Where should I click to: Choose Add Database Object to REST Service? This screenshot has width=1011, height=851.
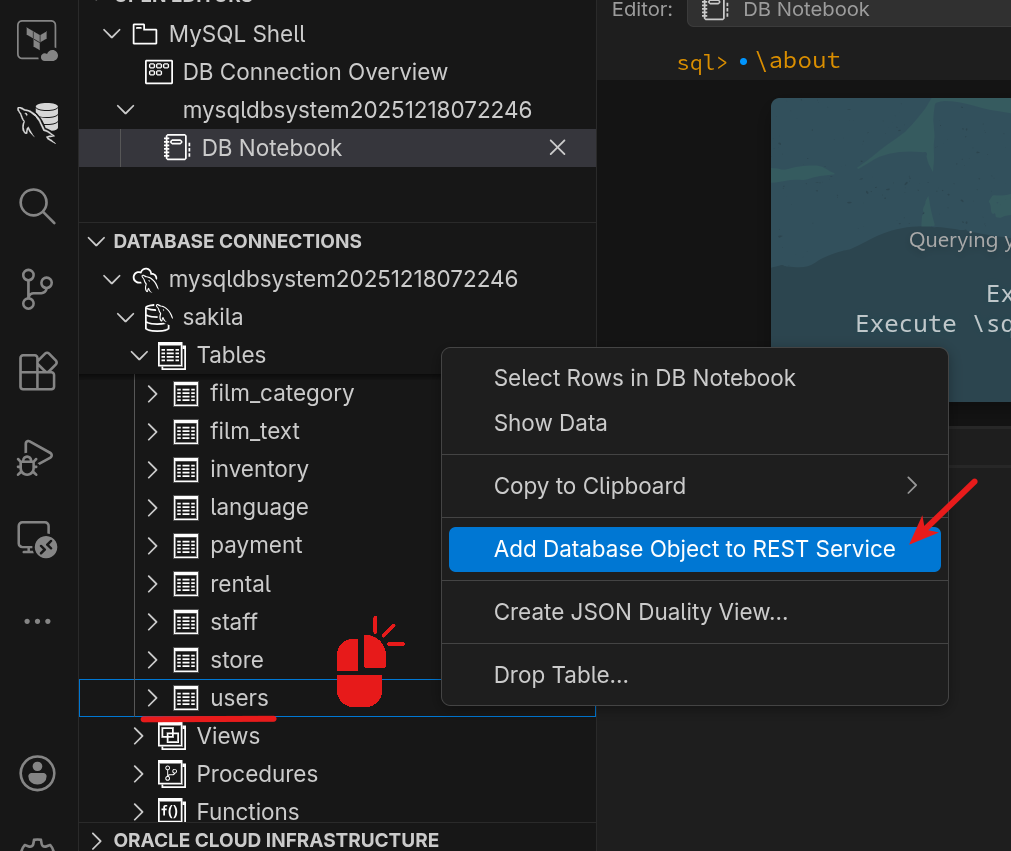click(694, 549)
